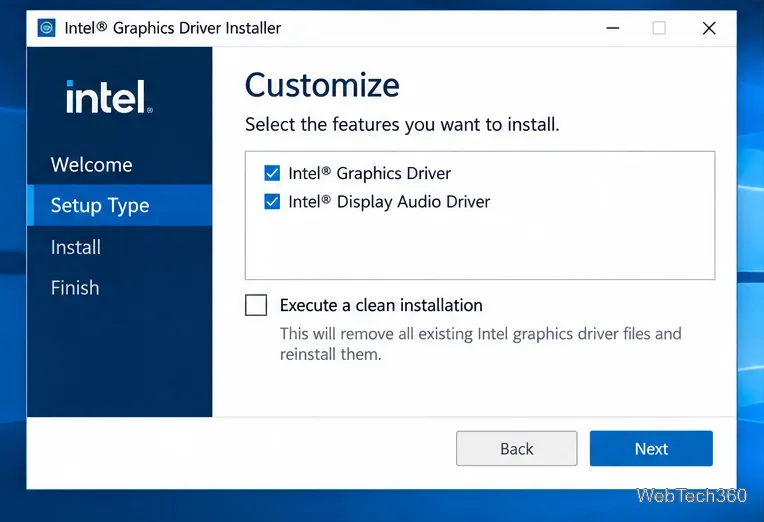Viewport: 764px width, 522px height.
Task: Close the Intel Graphics Driver Installer window
Action: coord(709,28)
